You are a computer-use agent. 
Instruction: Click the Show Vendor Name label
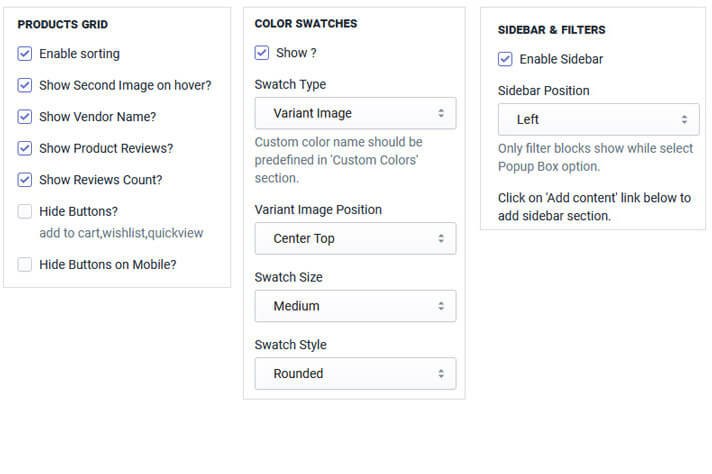click(x=98, y=117)
